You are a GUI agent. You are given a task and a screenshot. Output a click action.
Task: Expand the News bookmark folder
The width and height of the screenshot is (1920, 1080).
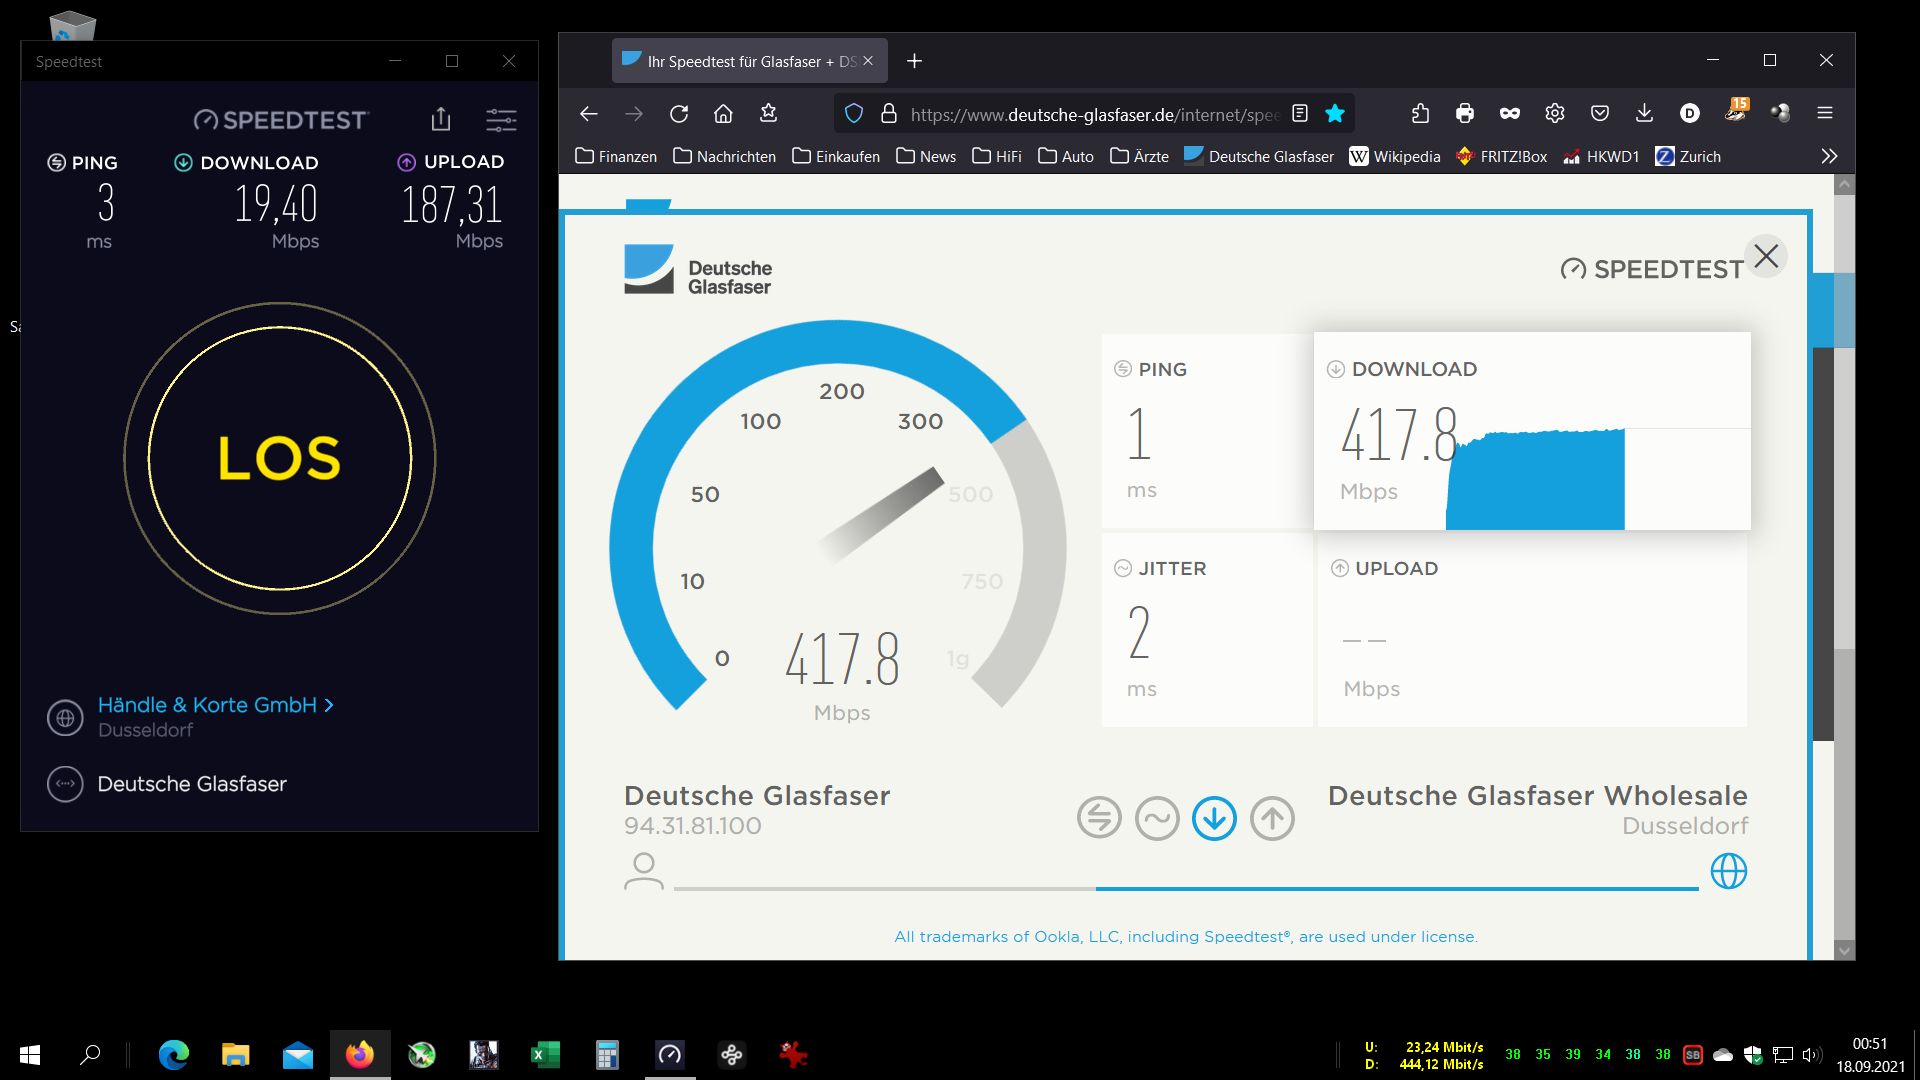926,156
